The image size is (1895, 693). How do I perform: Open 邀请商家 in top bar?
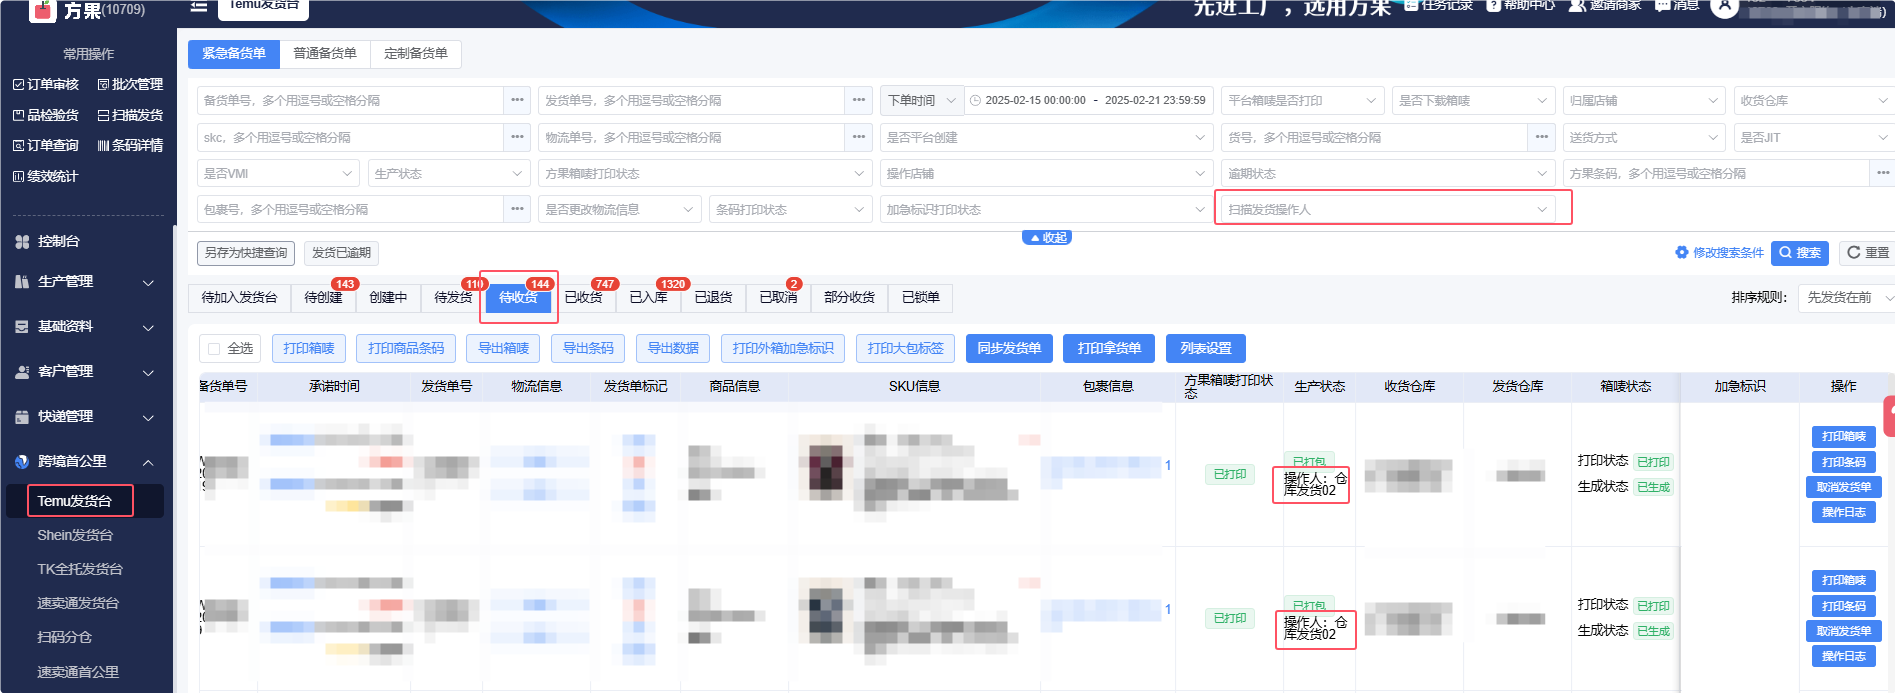click(x=1605, y=6)
